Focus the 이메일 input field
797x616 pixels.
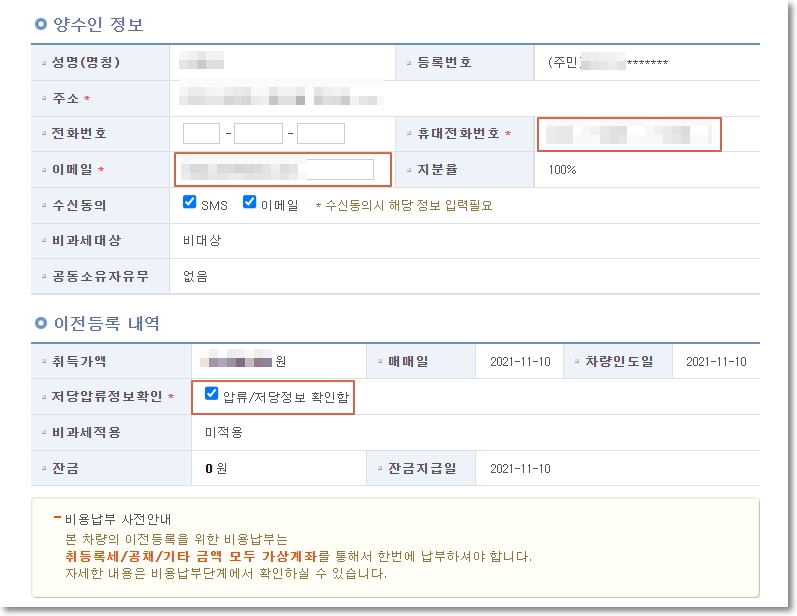point(277,169)
